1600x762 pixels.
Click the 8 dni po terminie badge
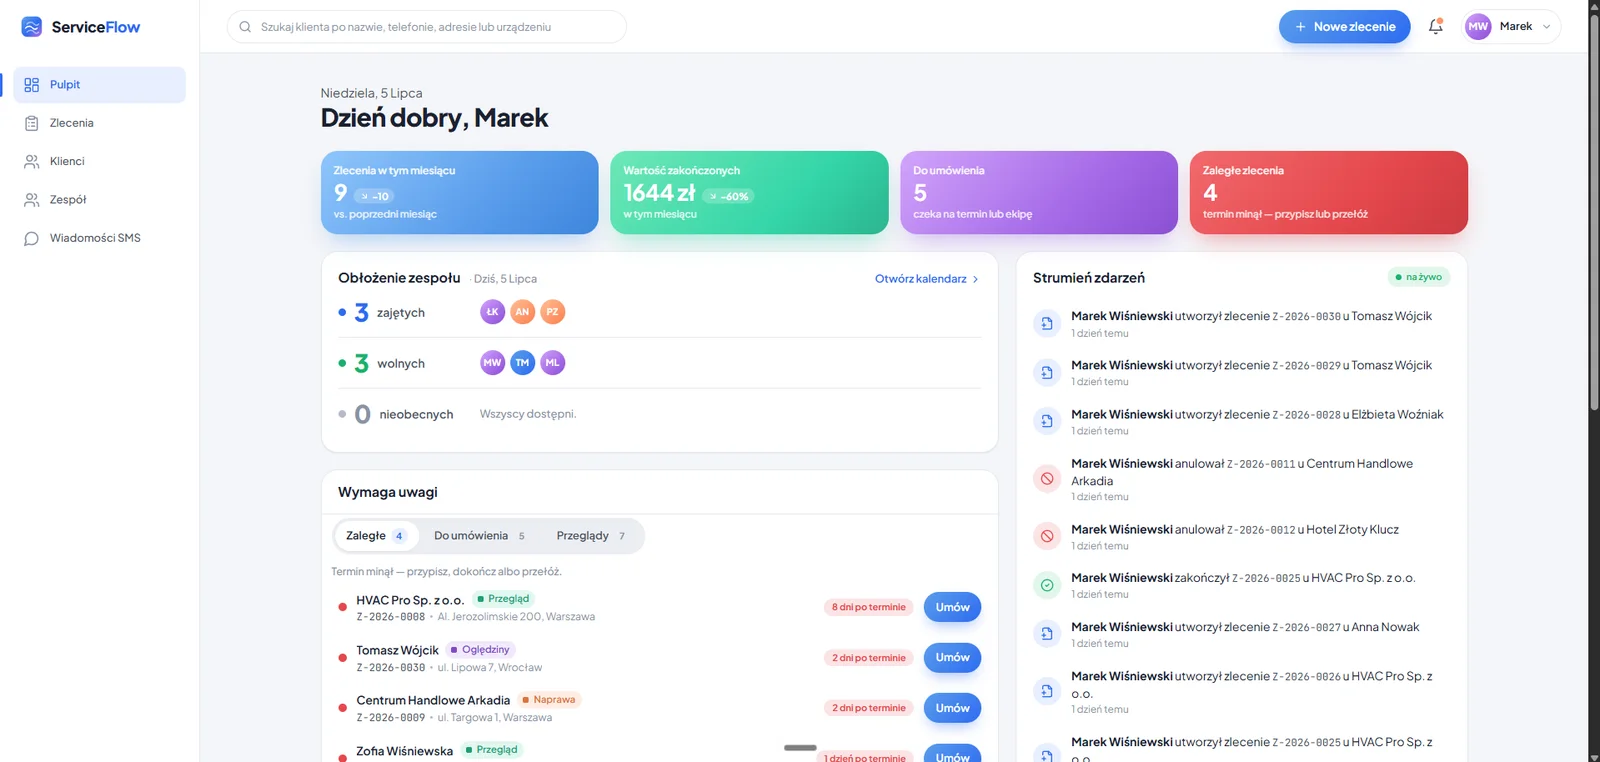[869, 607]
